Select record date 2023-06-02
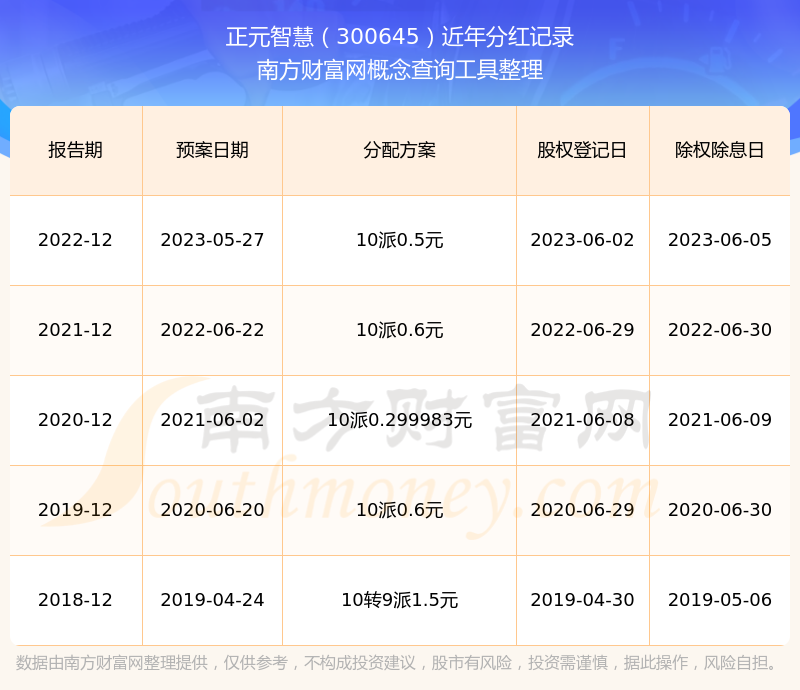Screen dimensions: 800x690 coord(582,240)
